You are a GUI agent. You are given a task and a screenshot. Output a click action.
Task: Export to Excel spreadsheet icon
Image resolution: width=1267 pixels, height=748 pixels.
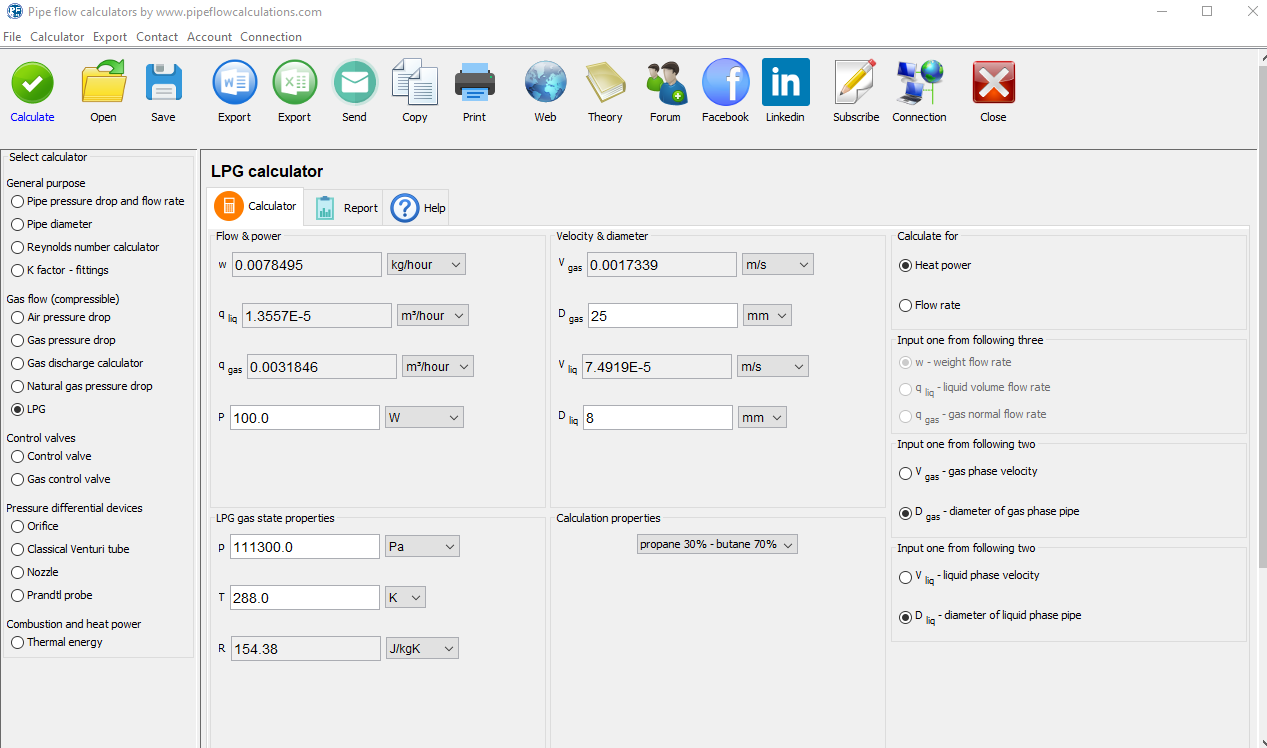pyautogui.click(x=294, y=83)
